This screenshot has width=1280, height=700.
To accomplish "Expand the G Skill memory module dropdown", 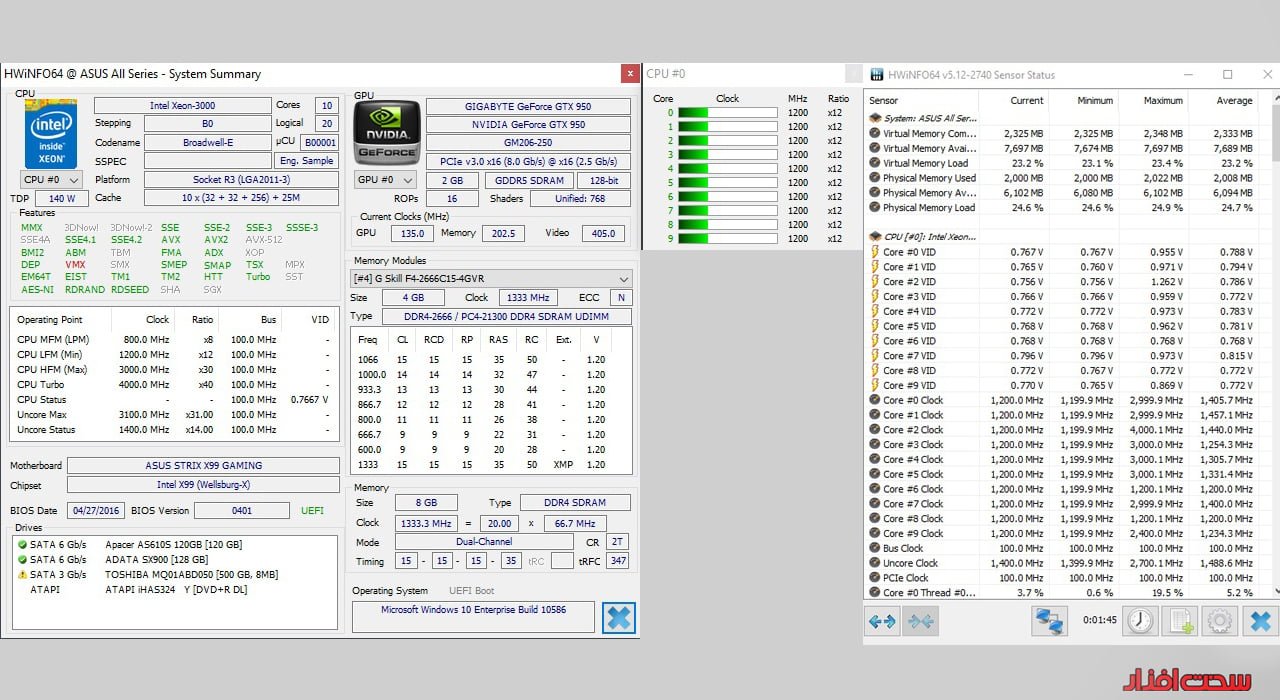I will pyautogui.click(x=491, y=279).
